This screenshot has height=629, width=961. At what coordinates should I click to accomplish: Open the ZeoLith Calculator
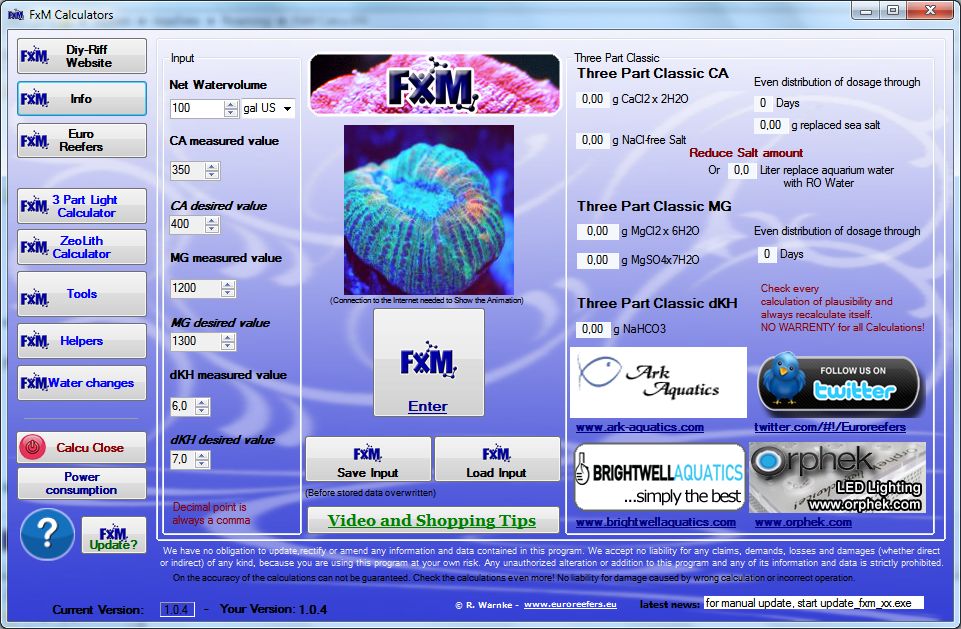tap(82, 247)
